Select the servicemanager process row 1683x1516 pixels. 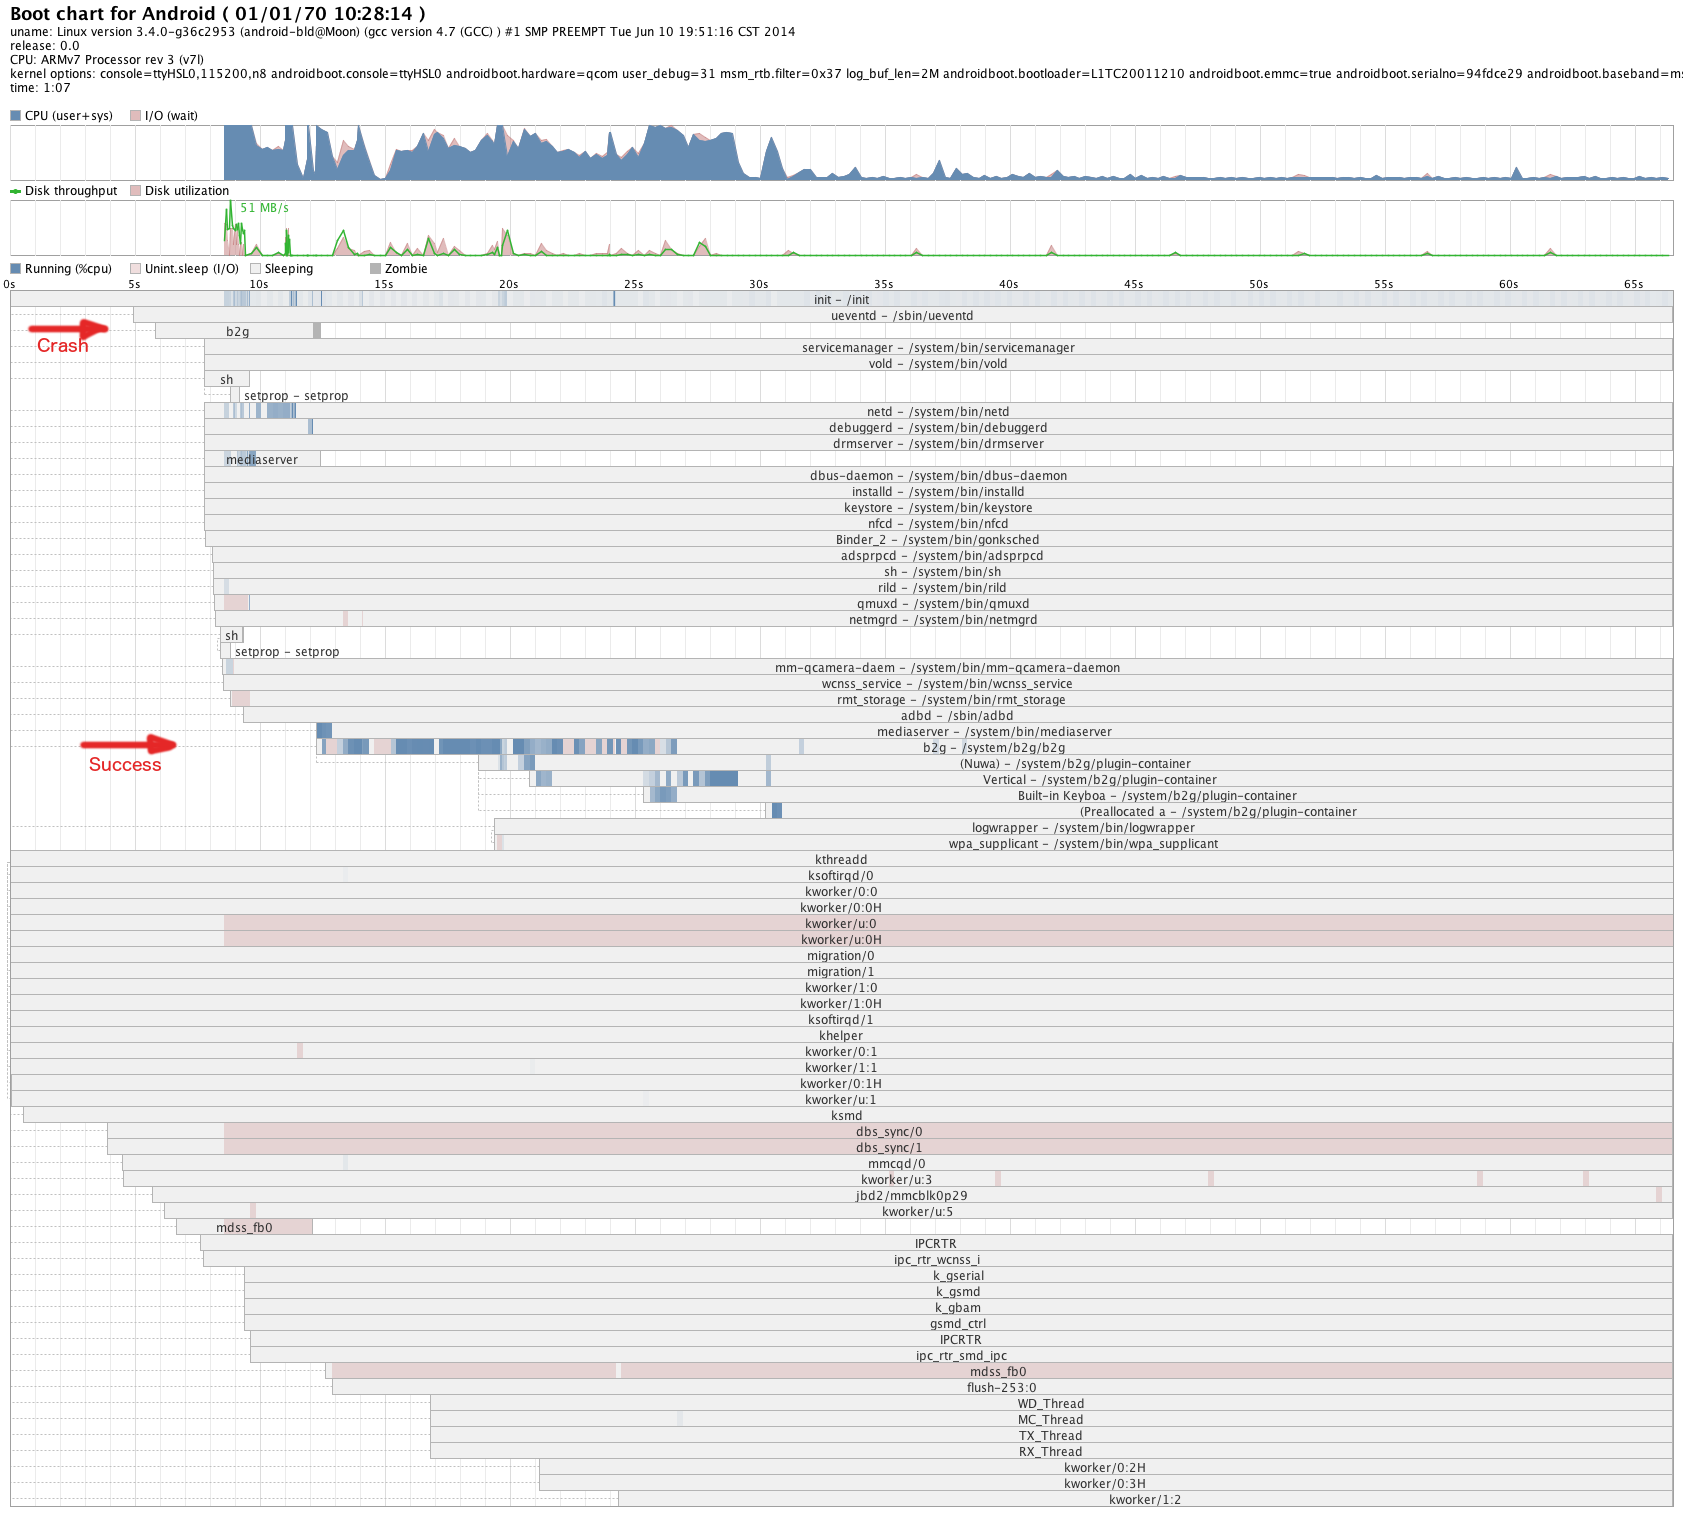pos(938,347)
